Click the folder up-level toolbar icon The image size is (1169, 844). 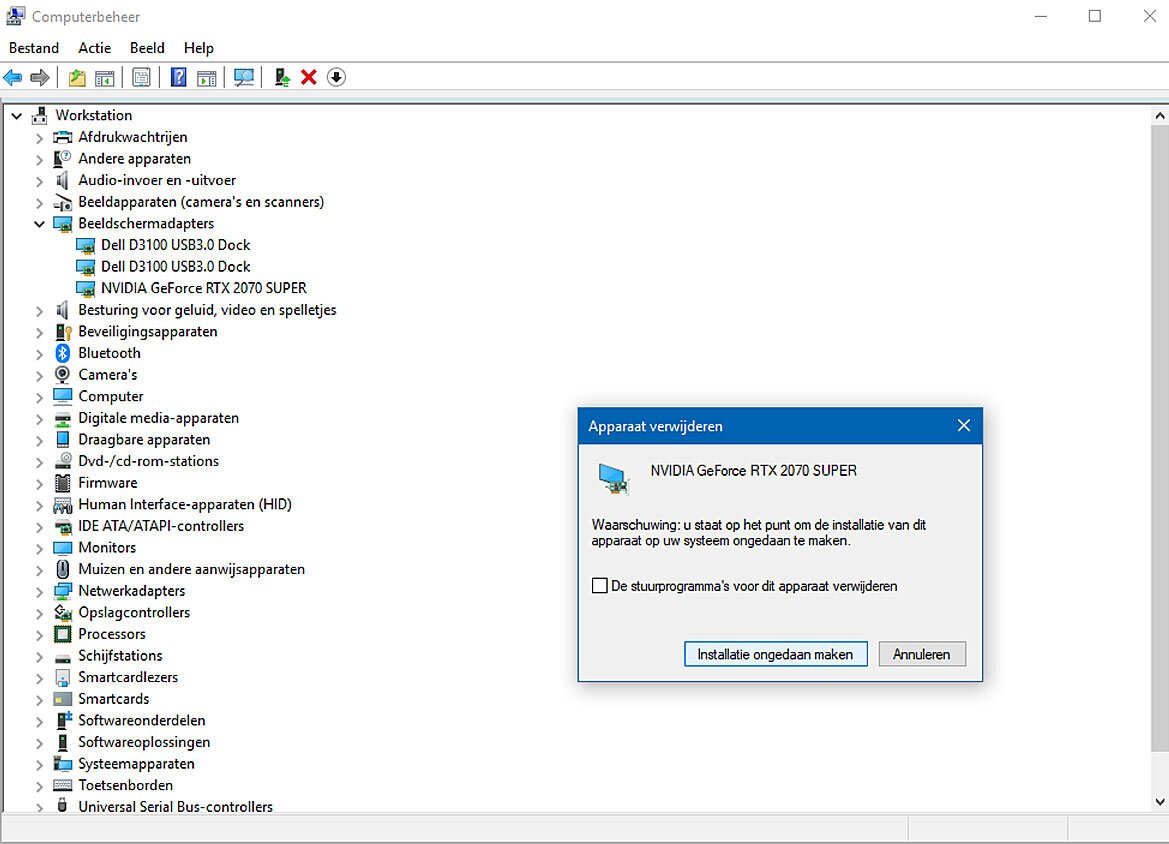77,77
